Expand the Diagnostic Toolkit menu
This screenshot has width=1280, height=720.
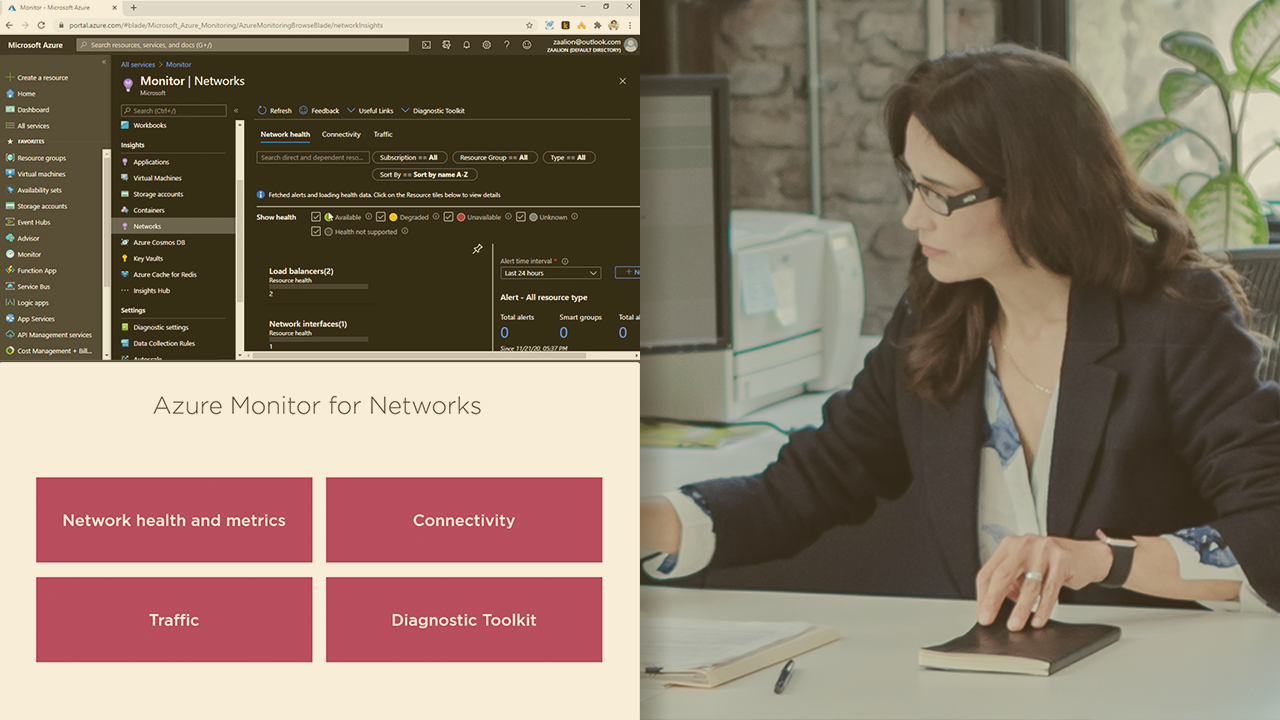point(432,111)
